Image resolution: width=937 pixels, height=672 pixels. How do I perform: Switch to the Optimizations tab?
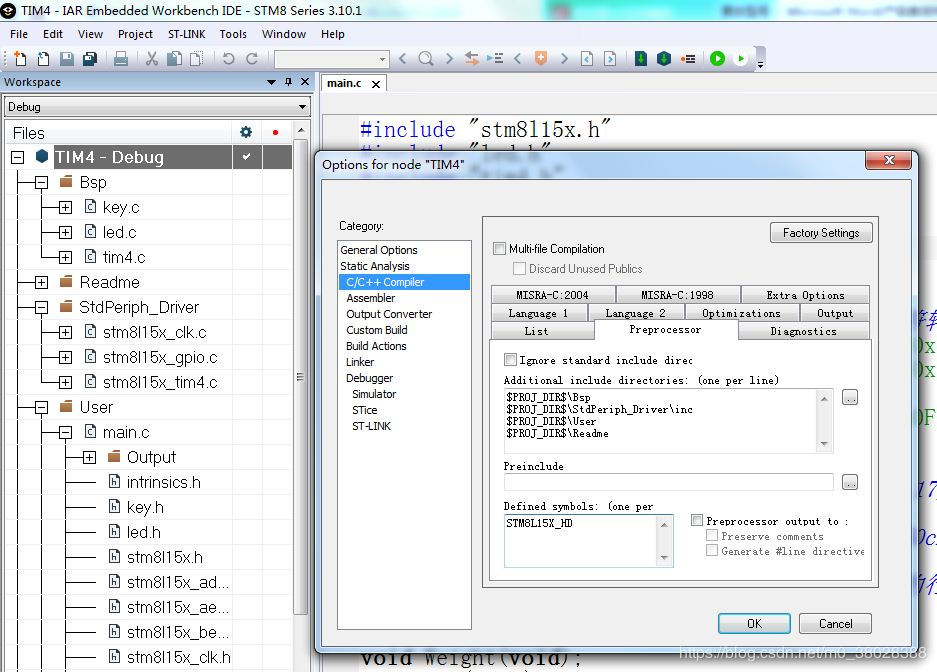(740, 313)
